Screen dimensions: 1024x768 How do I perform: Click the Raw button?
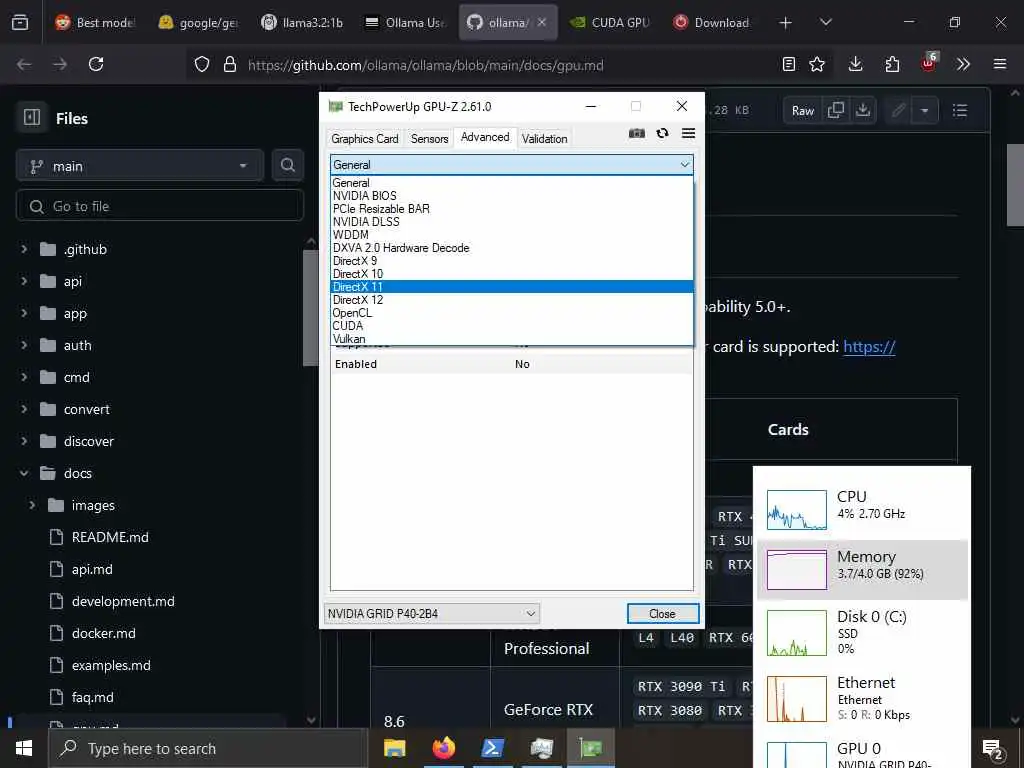click(x=803, y=110)
